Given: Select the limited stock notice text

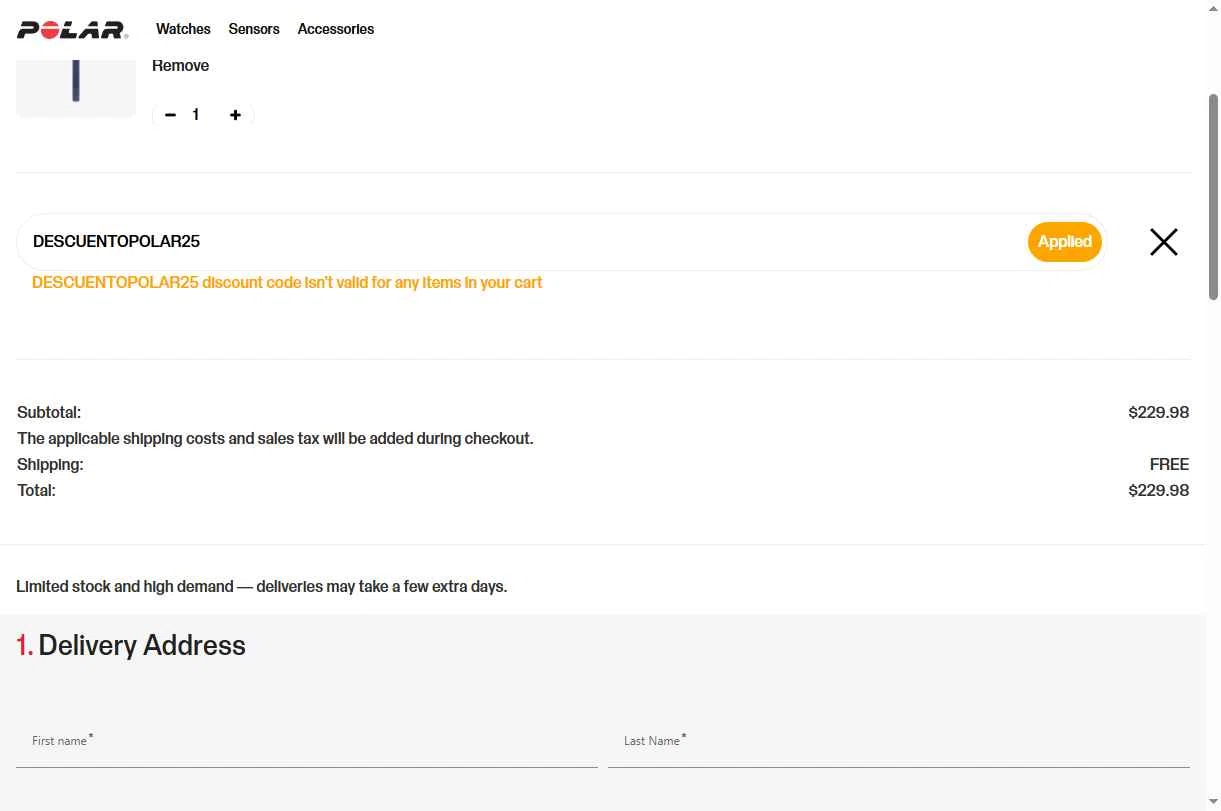Looking at the screenshot, I should (262, 587).
